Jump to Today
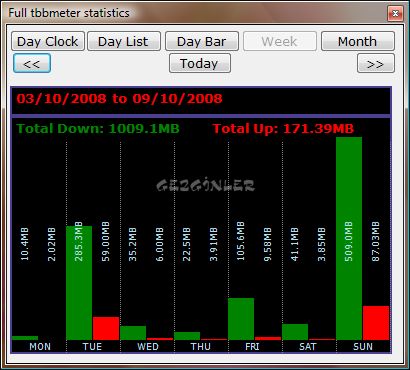Screen dimensions: 410x370 pos(200,63)
